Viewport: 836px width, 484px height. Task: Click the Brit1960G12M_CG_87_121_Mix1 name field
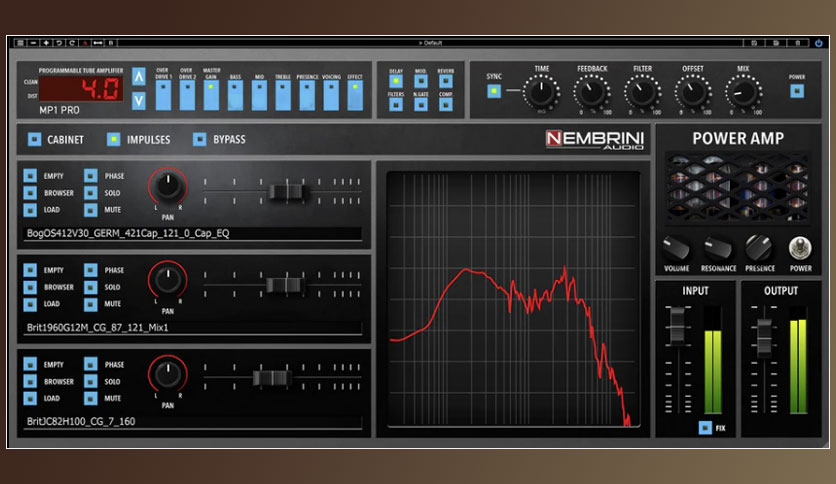(x=193, y=328)
